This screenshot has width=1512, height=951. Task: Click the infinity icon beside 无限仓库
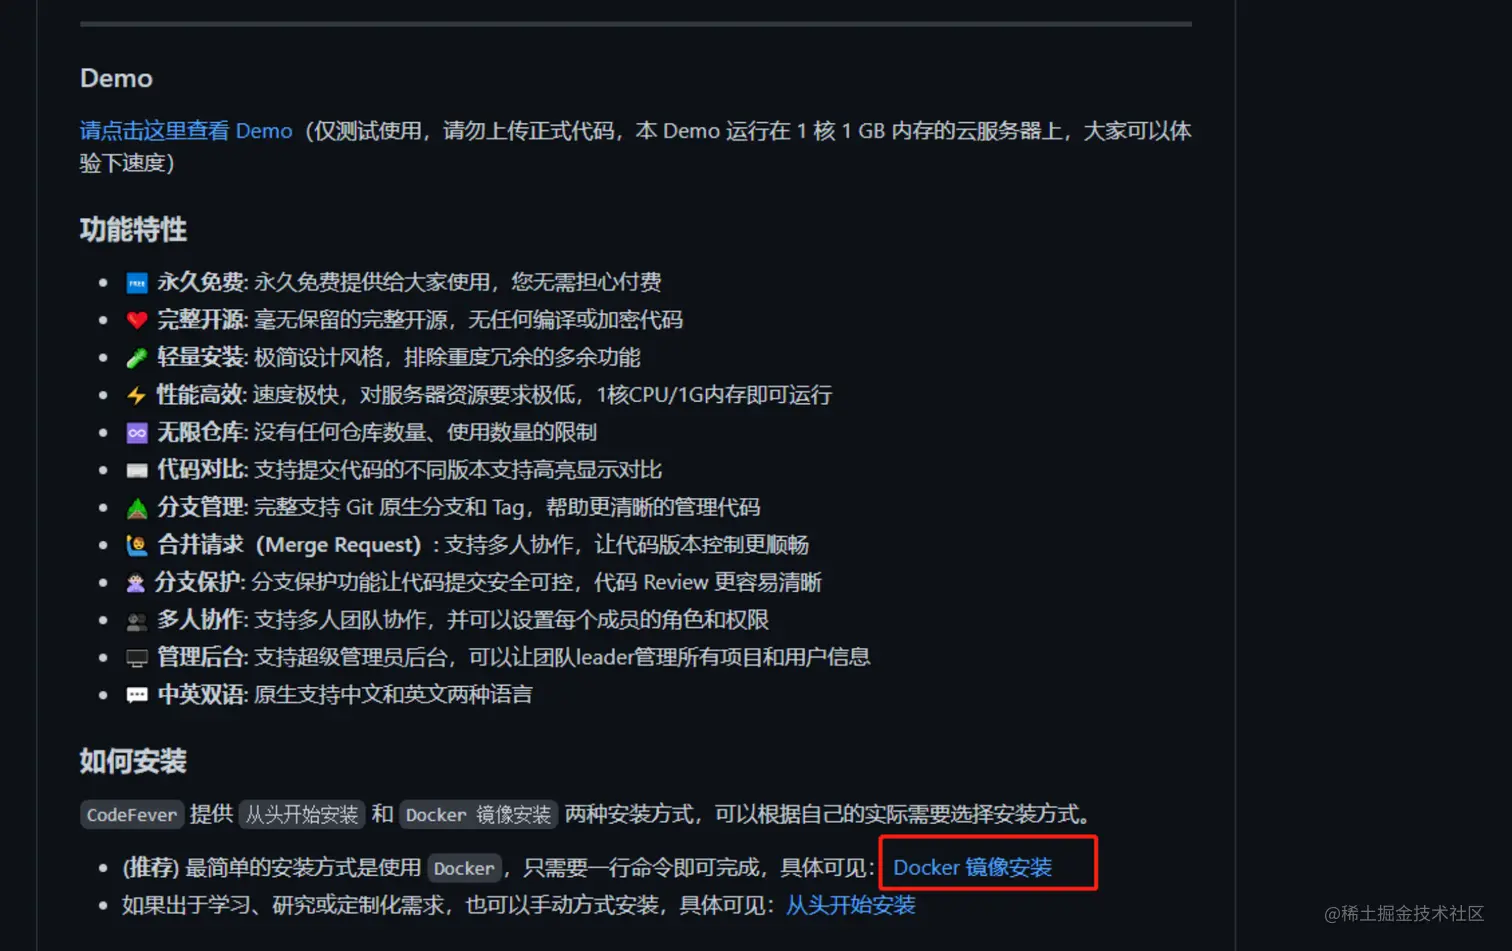[137, 433]
